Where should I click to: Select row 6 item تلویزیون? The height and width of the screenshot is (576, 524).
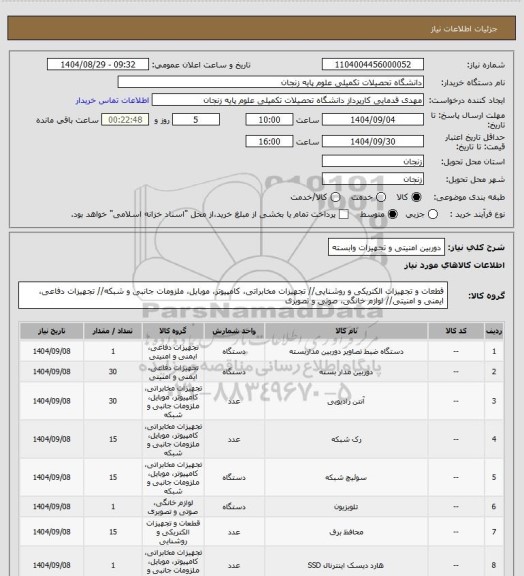click(346, 507)
